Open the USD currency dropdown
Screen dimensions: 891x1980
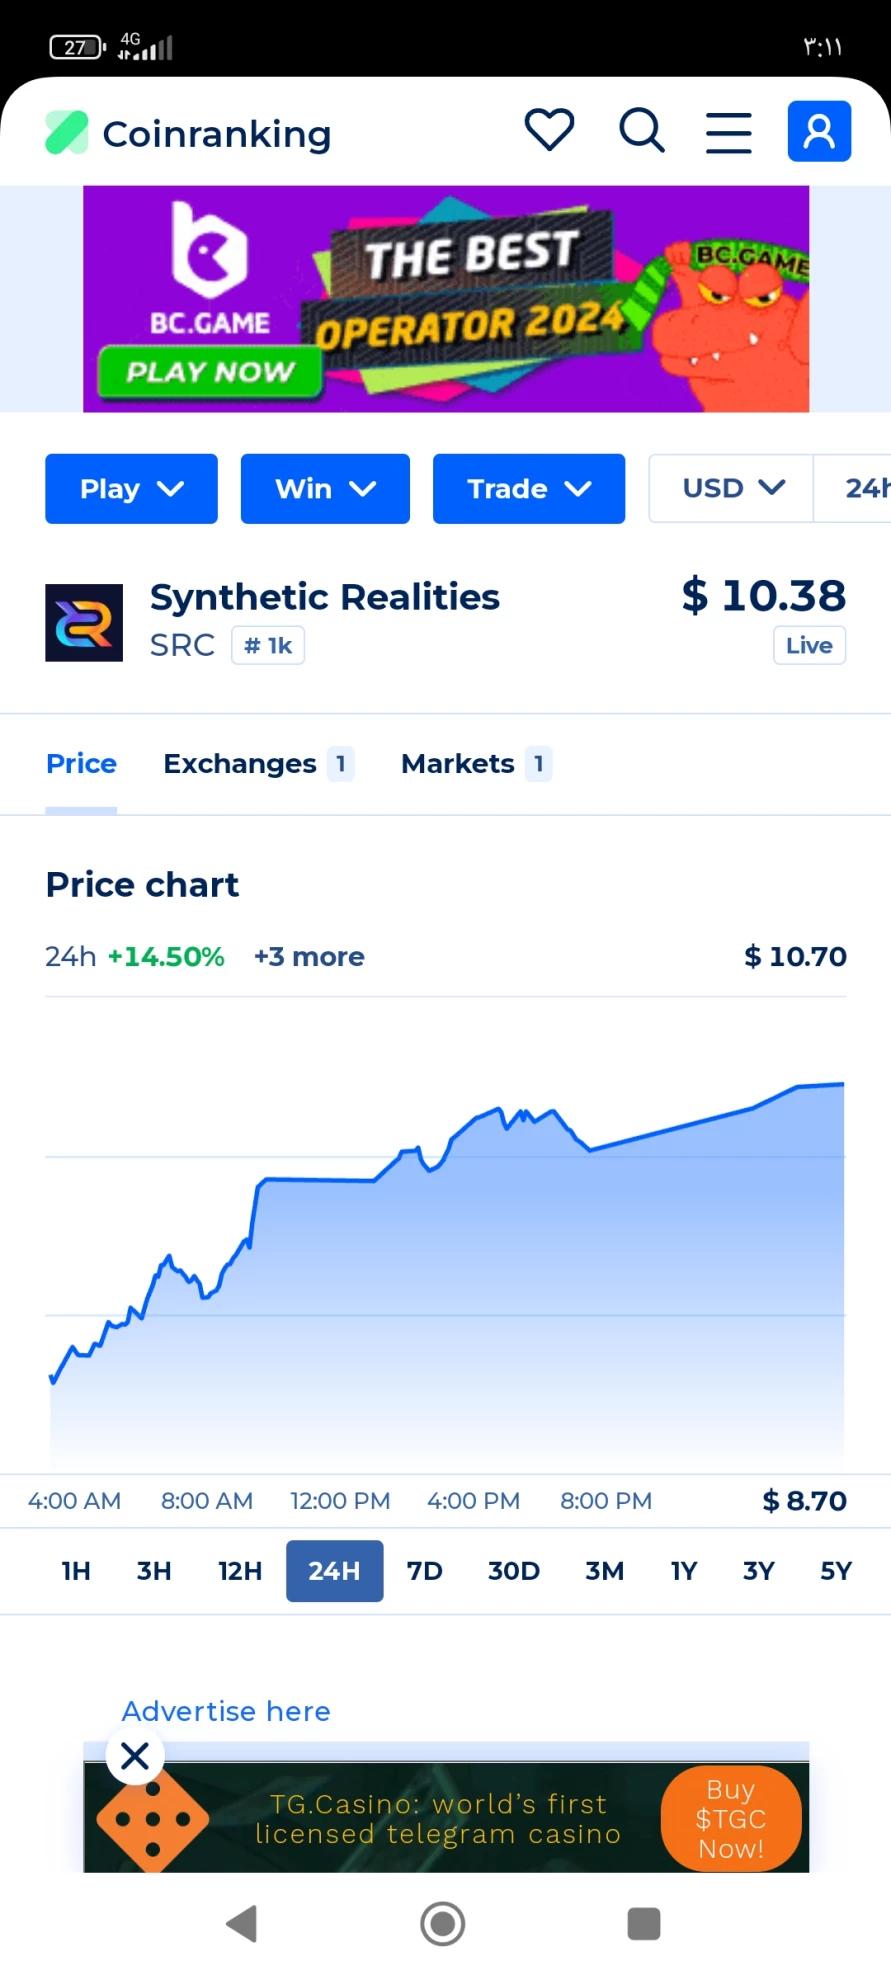(732, 488)
